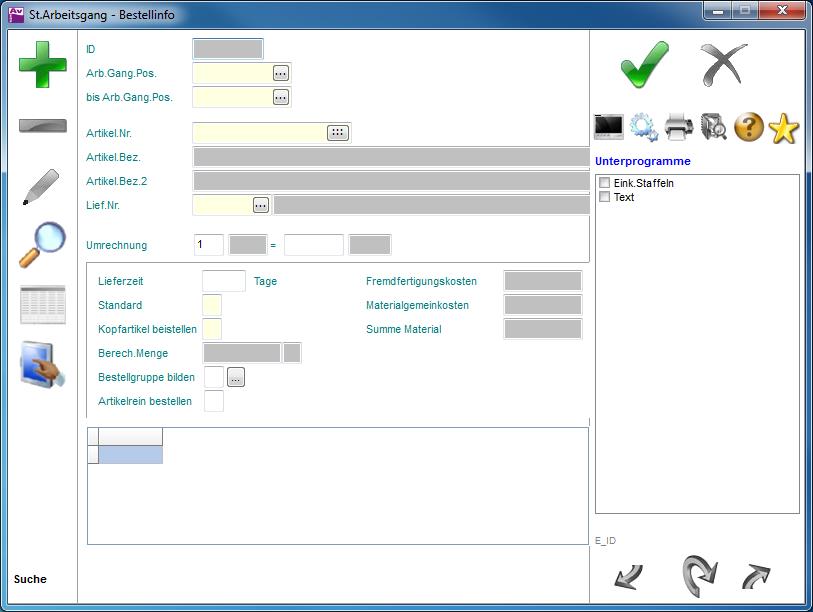Open lookup button beside Arb.Gang.Pos. field
The height and width of the screenshot is (612, 813).
pyautogui.click(x=280, y=73)
